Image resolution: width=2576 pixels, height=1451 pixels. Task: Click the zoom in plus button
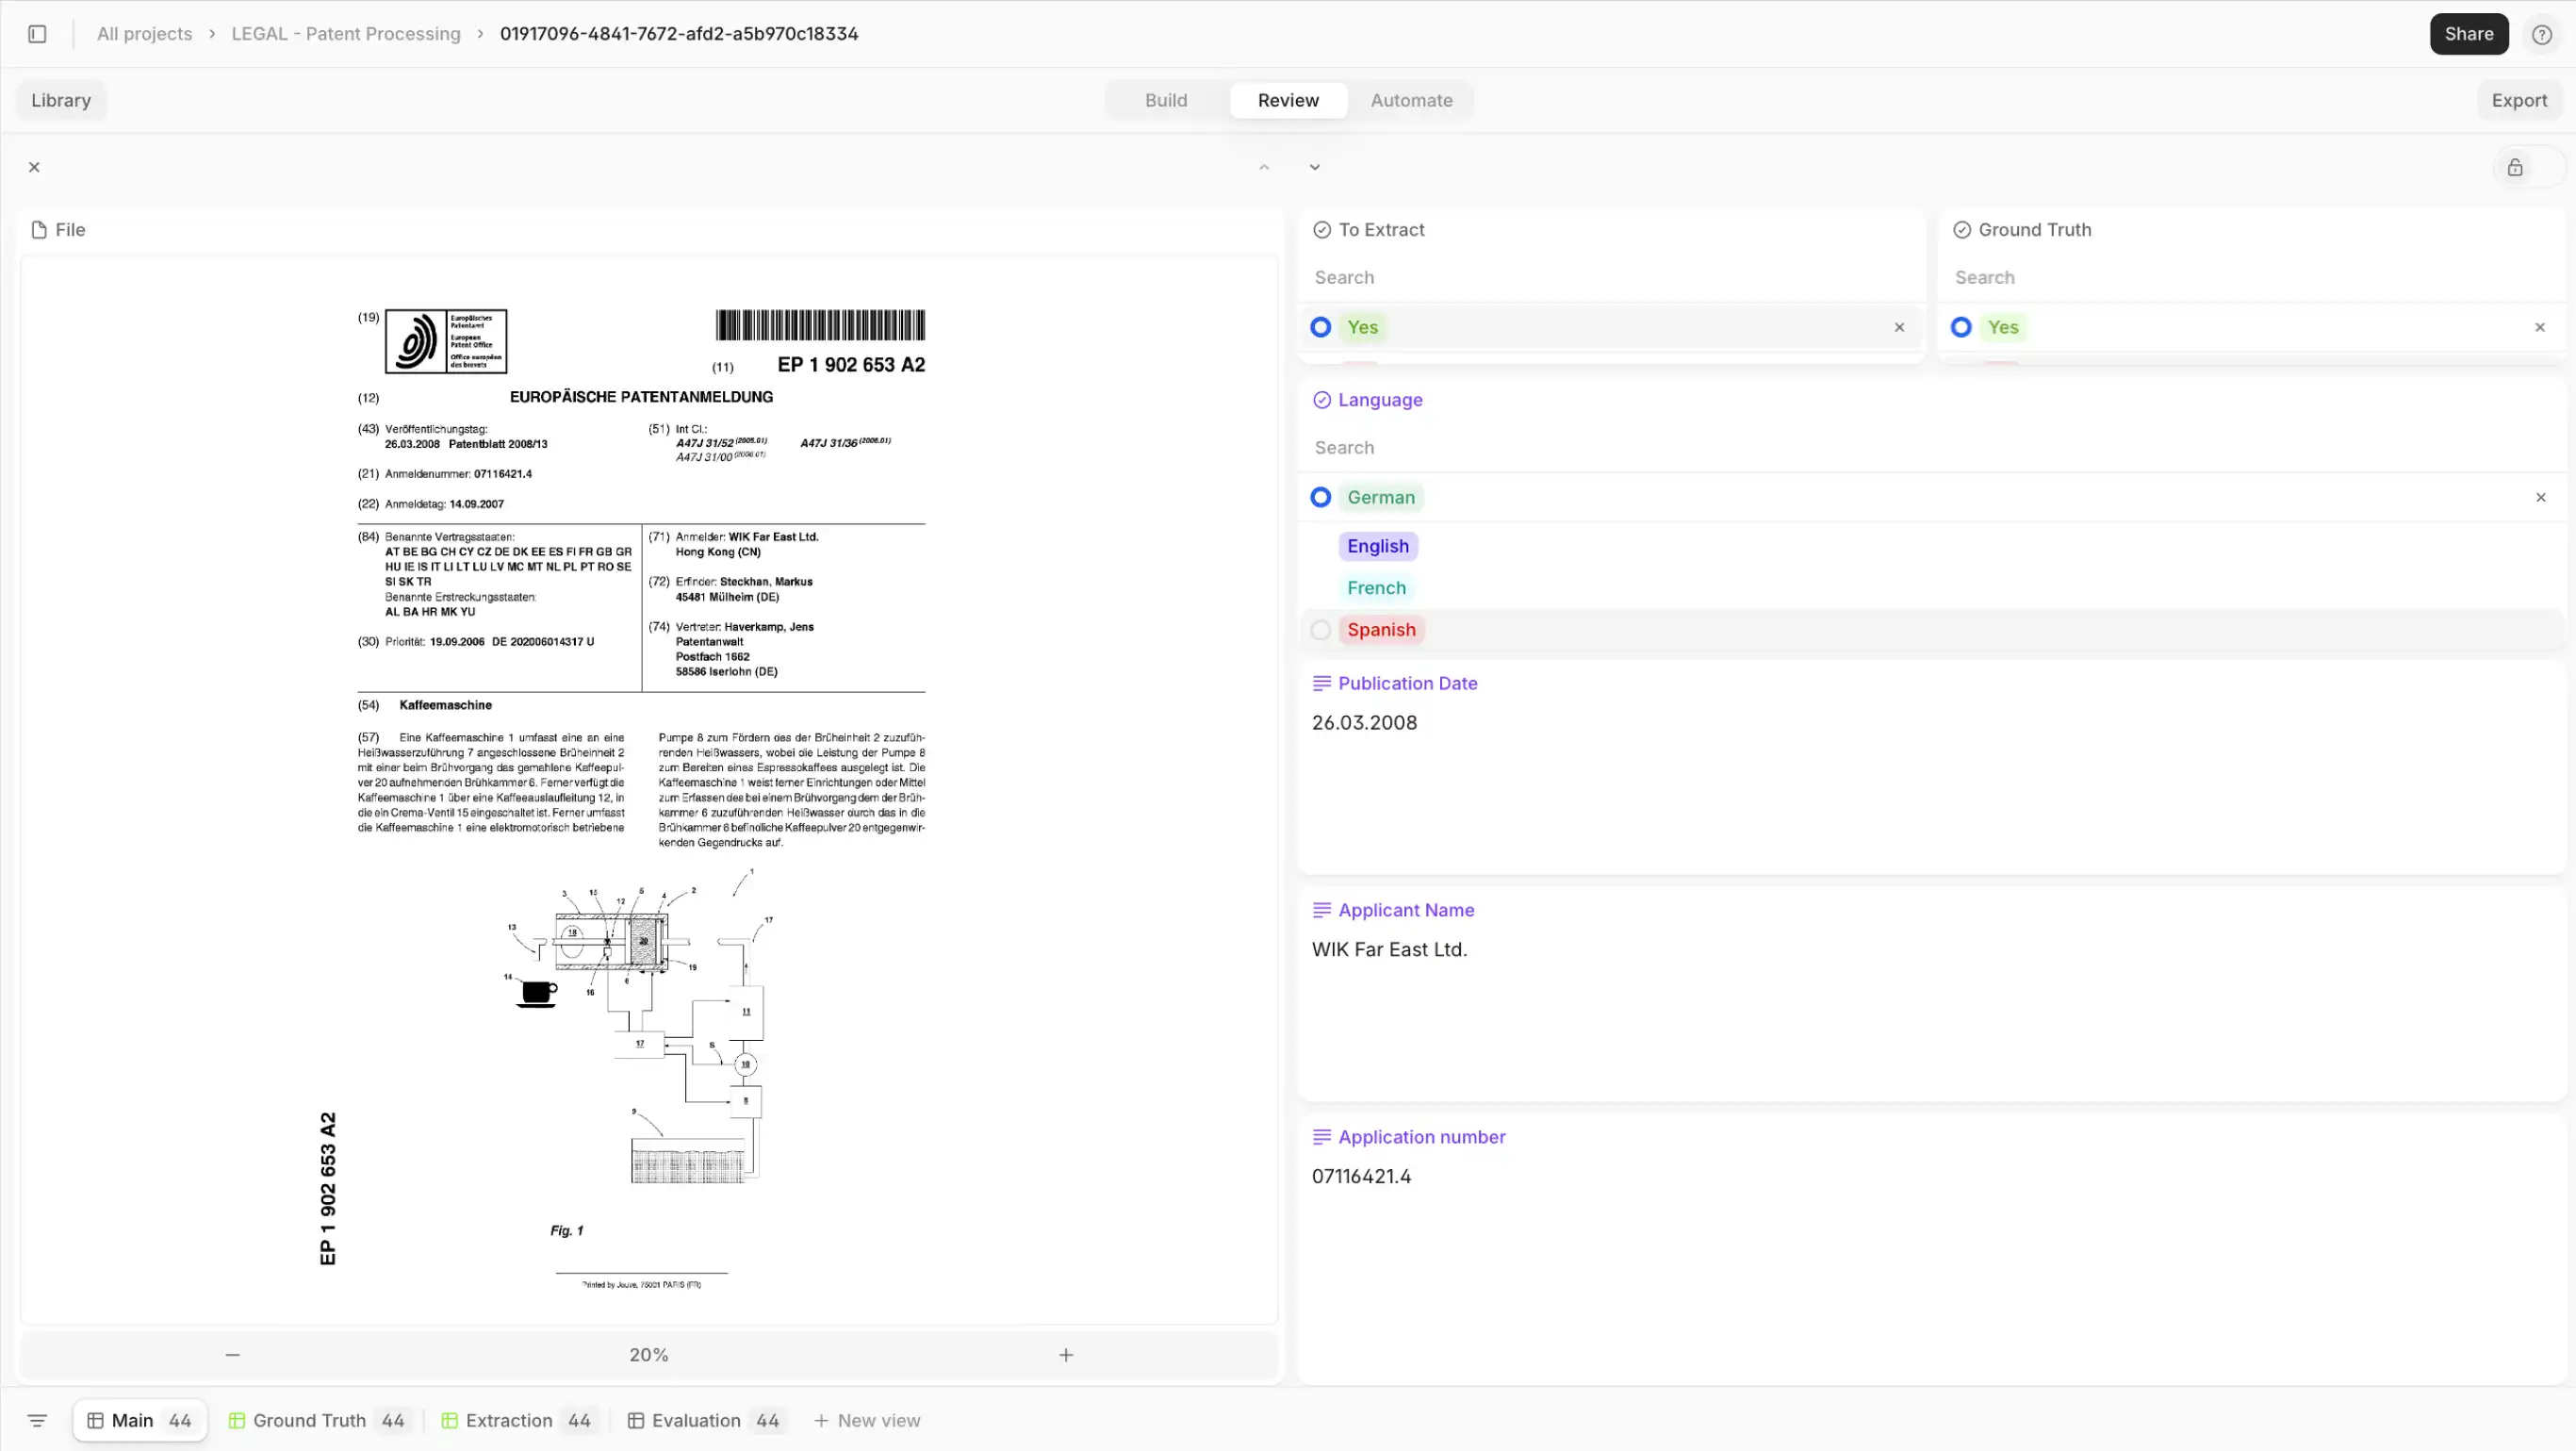click(x=1065, y=1354)
